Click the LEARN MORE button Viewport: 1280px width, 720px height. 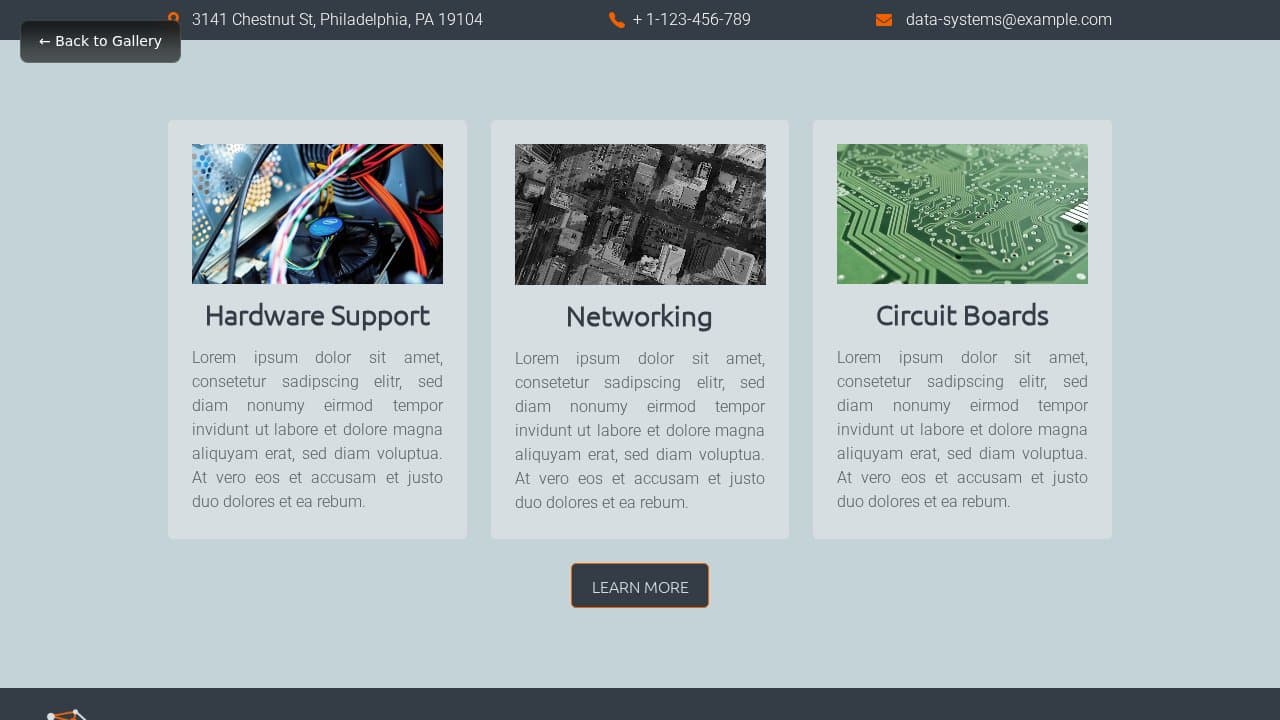pos(639,586)
